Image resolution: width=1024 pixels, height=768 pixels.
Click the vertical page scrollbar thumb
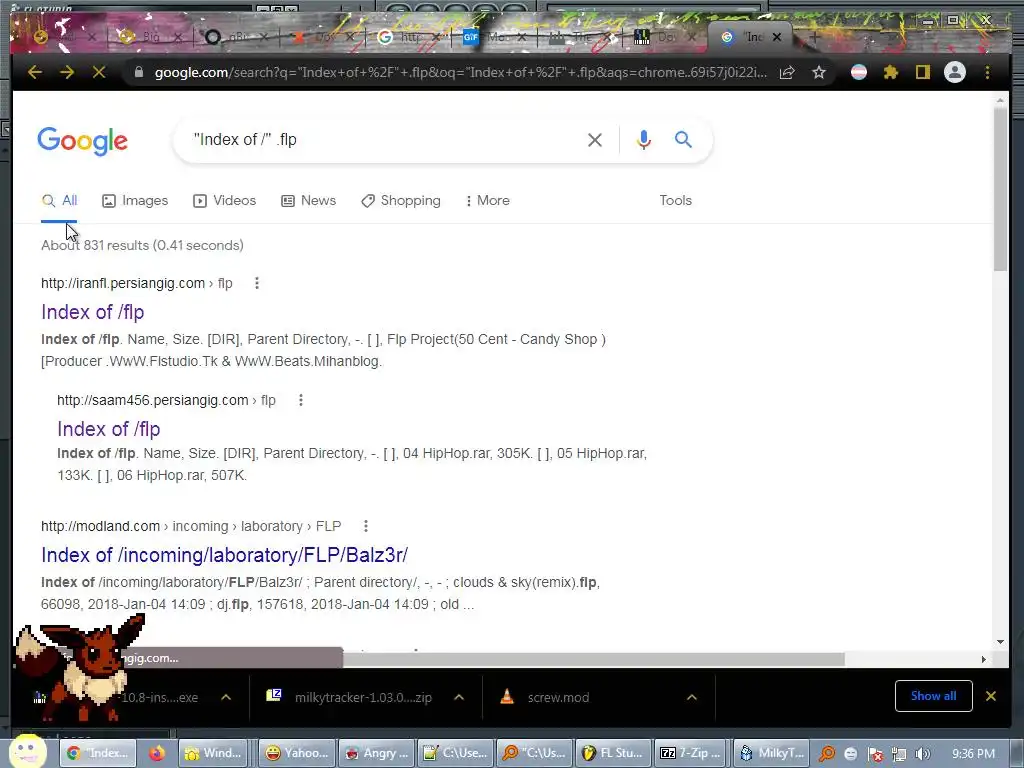(x=1000, y=189)
